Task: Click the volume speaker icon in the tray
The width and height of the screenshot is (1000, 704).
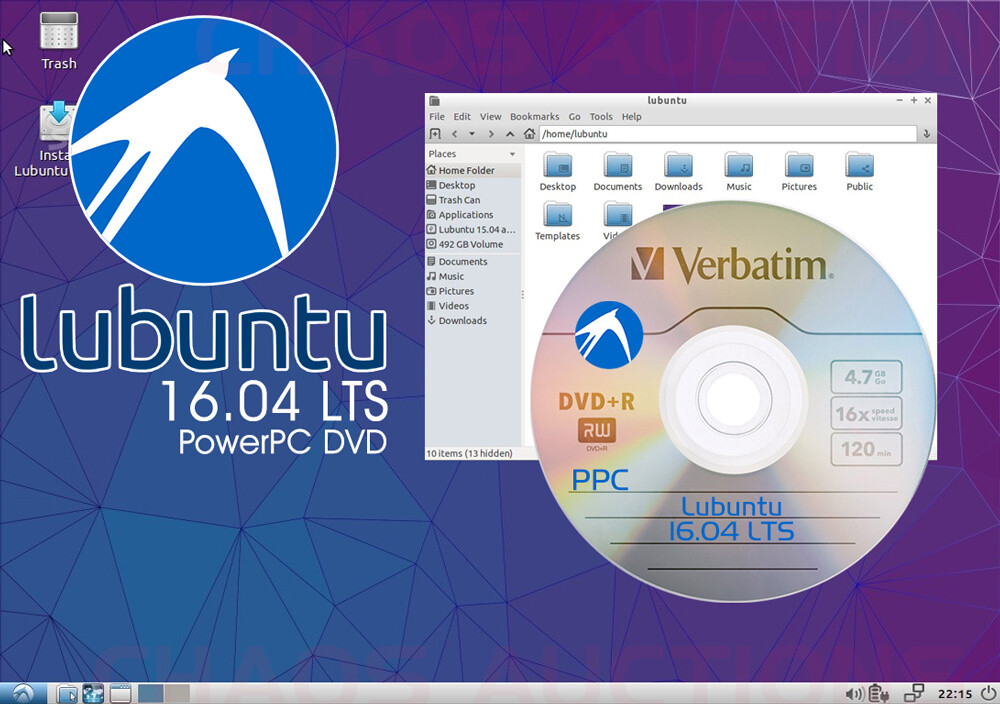Action: [853, 691]
